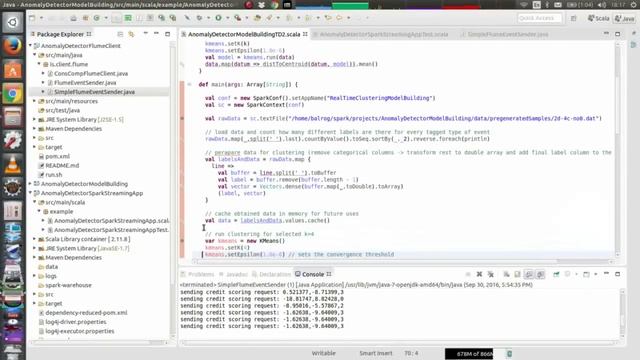Click the Open Perspective icon
Viewport: 640px width, 360px height.
tap(573, 18)
